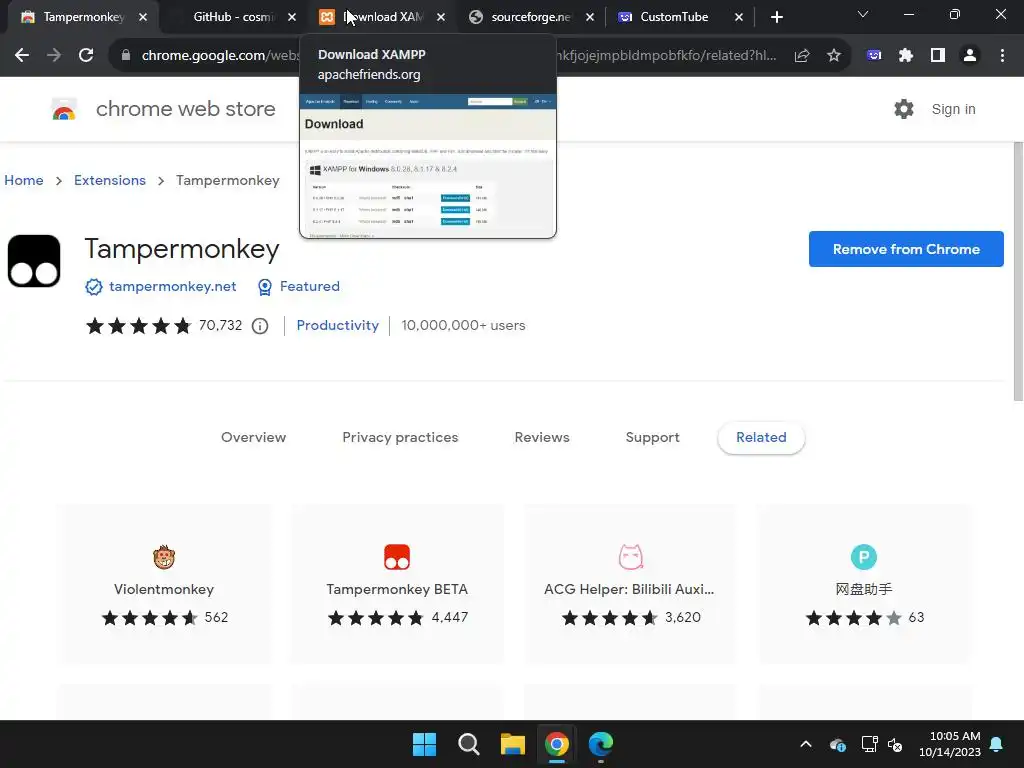Open the OneDrive cloud tray icon
1024x768 pixels.
click(x=838, y=744)
